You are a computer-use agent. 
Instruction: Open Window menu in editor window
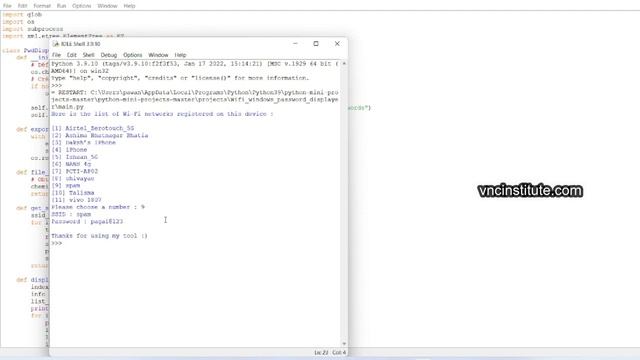tap(107, 6)
